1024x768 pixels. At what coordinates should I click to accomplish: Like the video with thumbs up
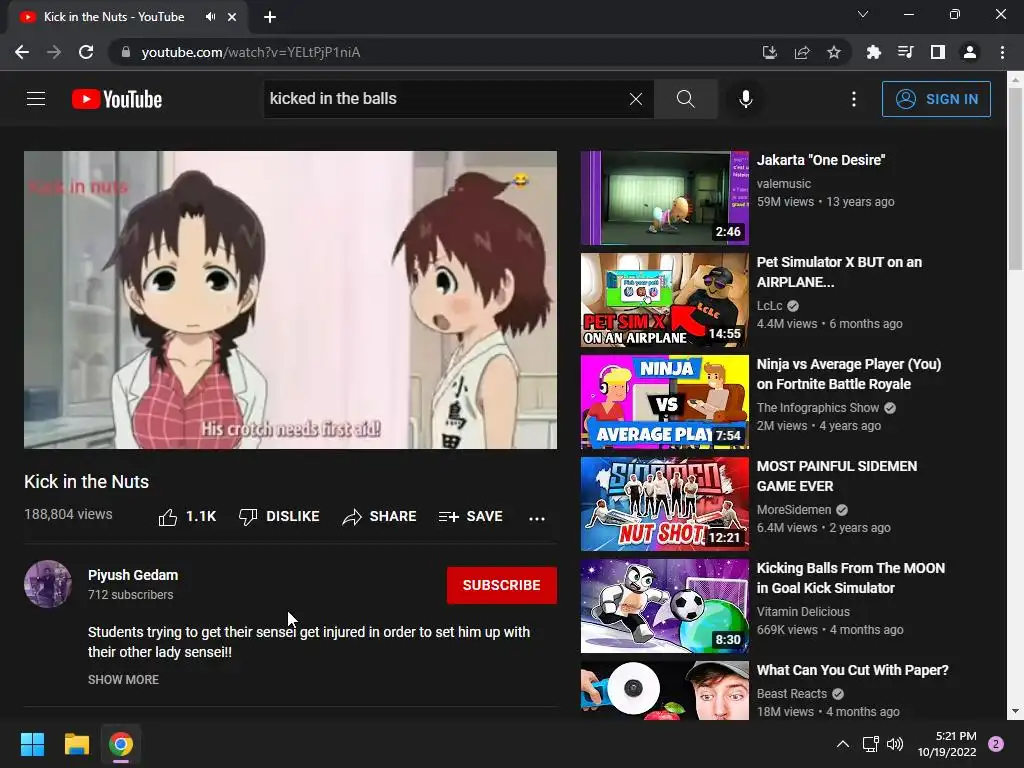(187, 517)
